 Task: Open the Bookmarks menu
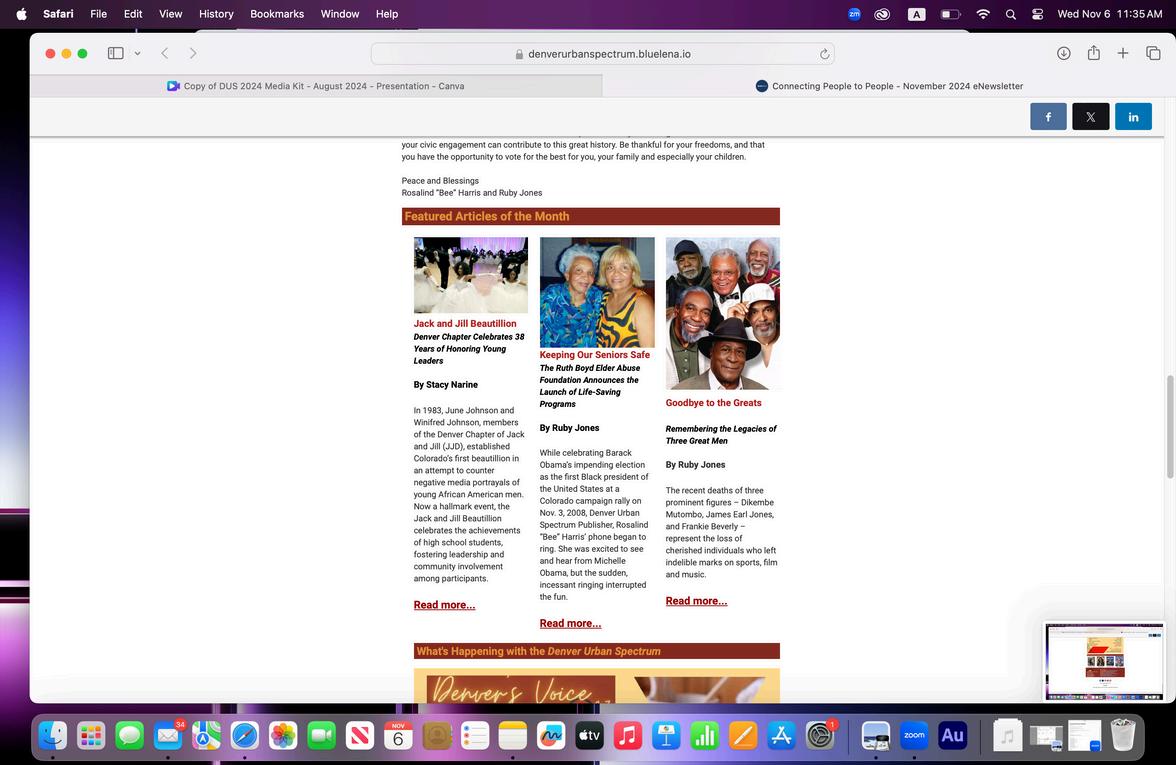tap(277, 14)
